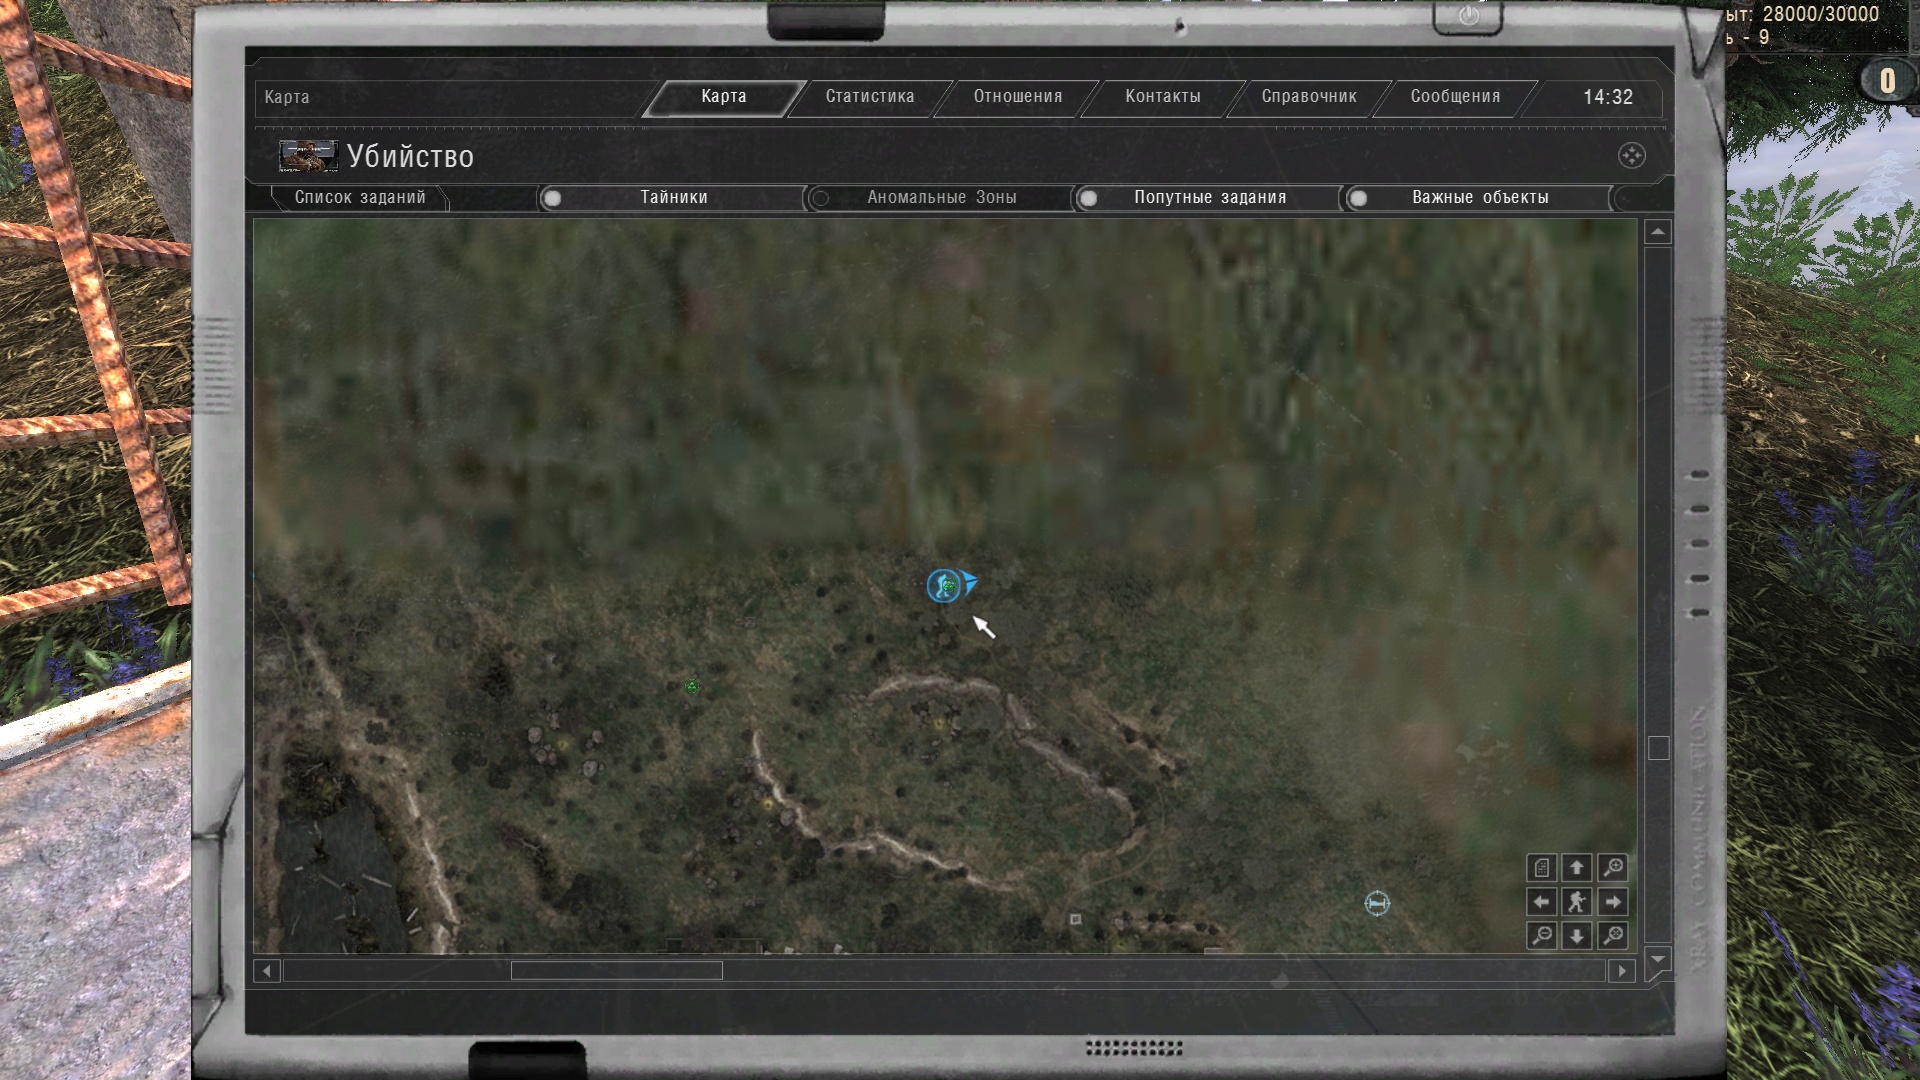This screenshot has width=1920, height=1080.
Task: Open the Карта tab
Action: [x=723, y=97]
